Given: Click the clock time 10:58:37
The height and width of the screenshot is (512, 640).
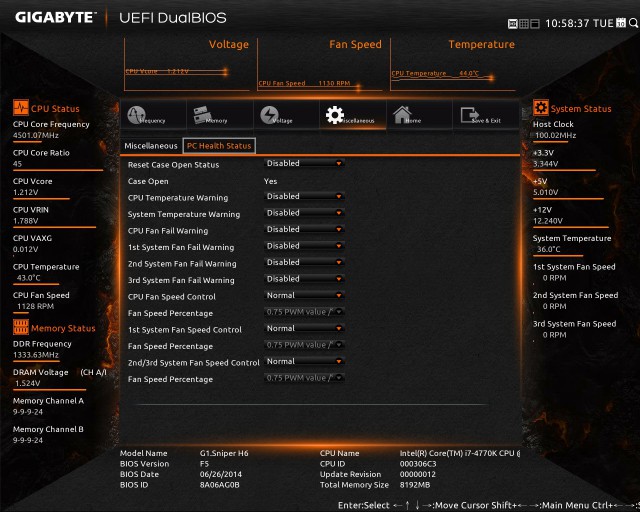Looking at the screenshot, I should 567,23.
